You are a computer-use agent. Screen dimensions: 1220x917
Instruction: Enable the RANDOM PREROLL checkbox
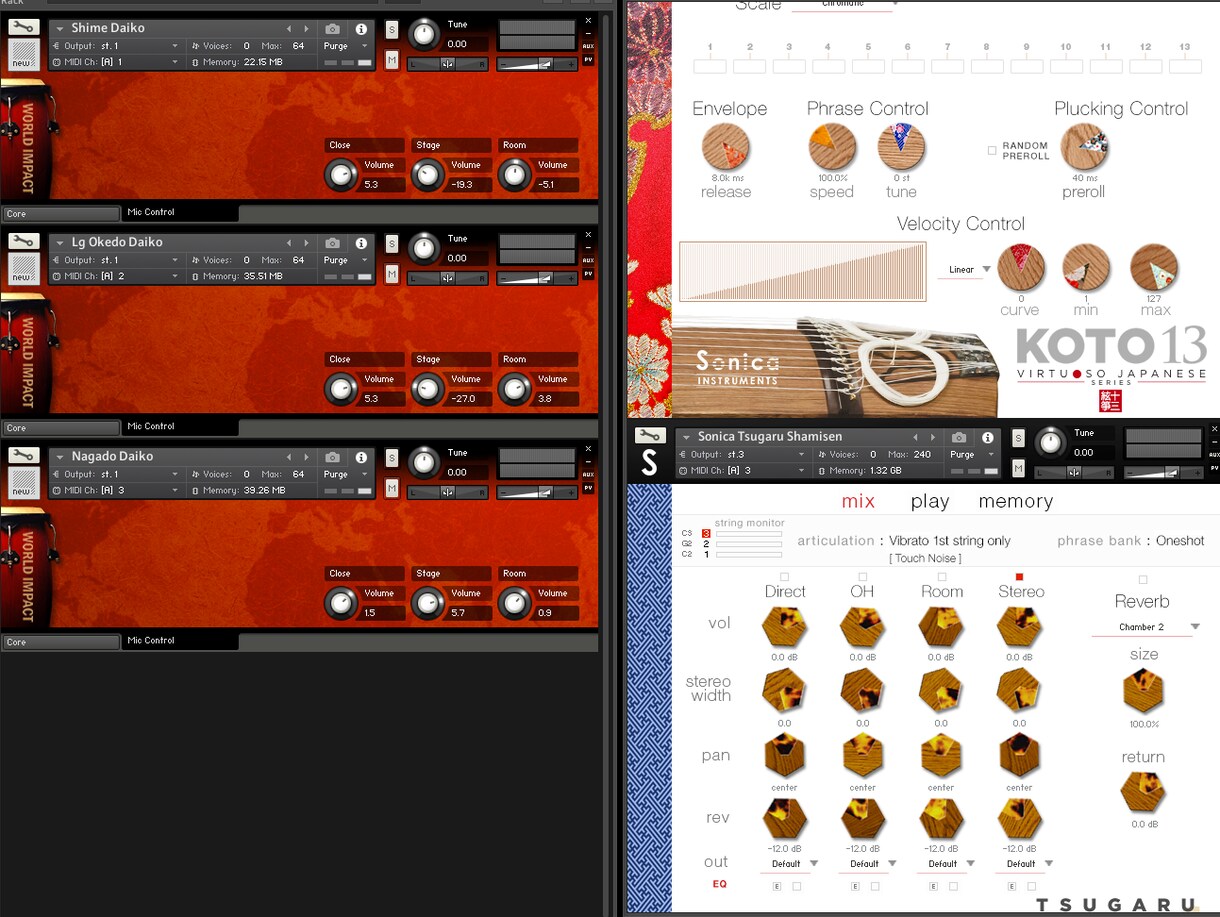coord(992,151)
